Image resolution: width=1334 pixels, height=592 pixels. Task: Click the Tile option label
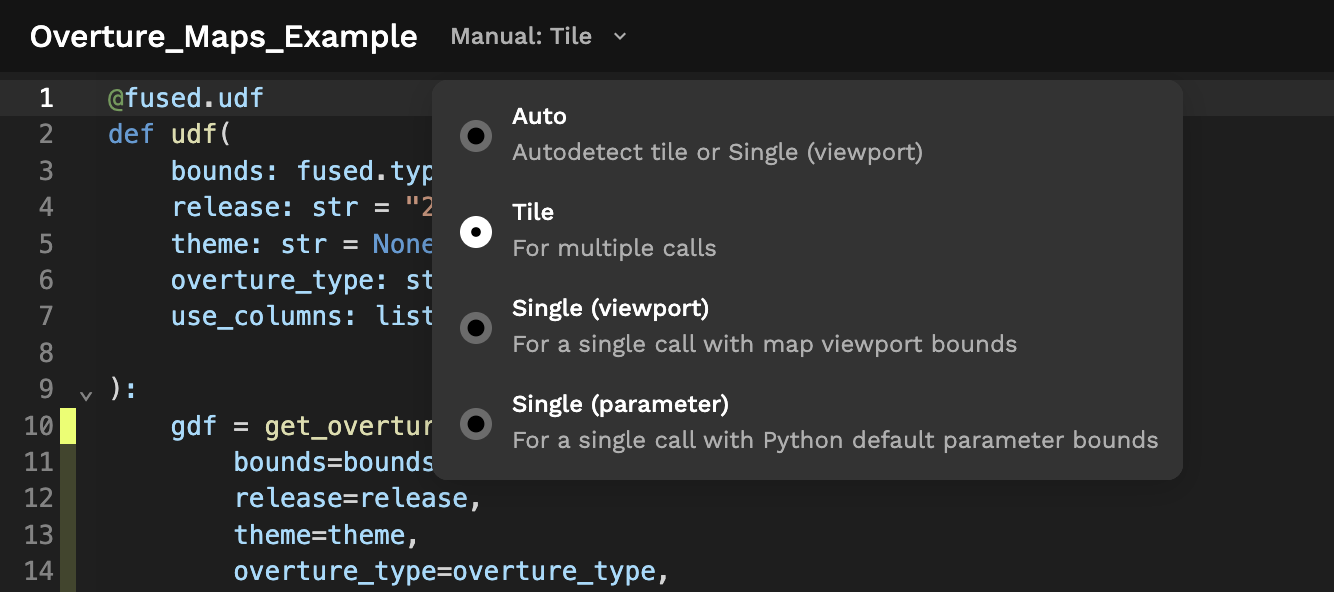[533, 213]
